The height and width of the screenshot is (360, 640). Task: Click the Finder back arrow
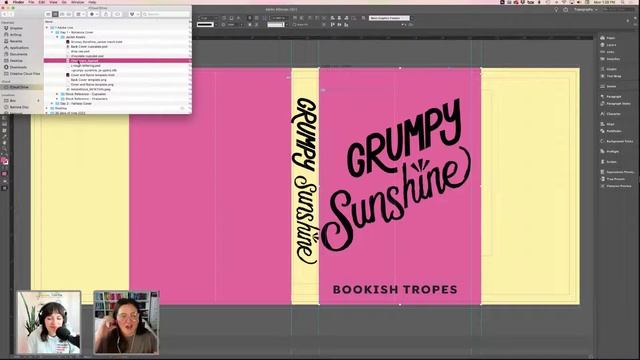[4, 14]
